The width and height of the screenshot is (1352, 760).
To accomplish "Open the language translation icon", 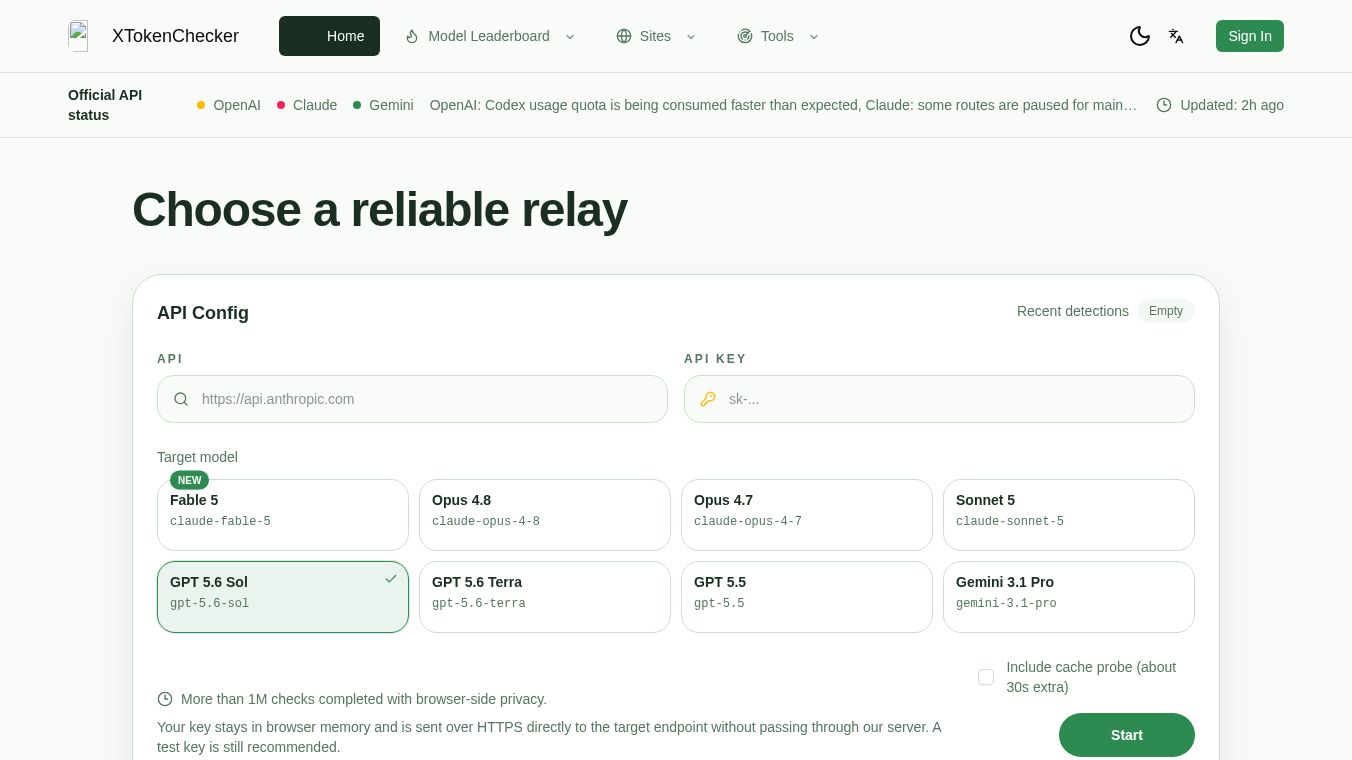I will (x=1176, y=36).
